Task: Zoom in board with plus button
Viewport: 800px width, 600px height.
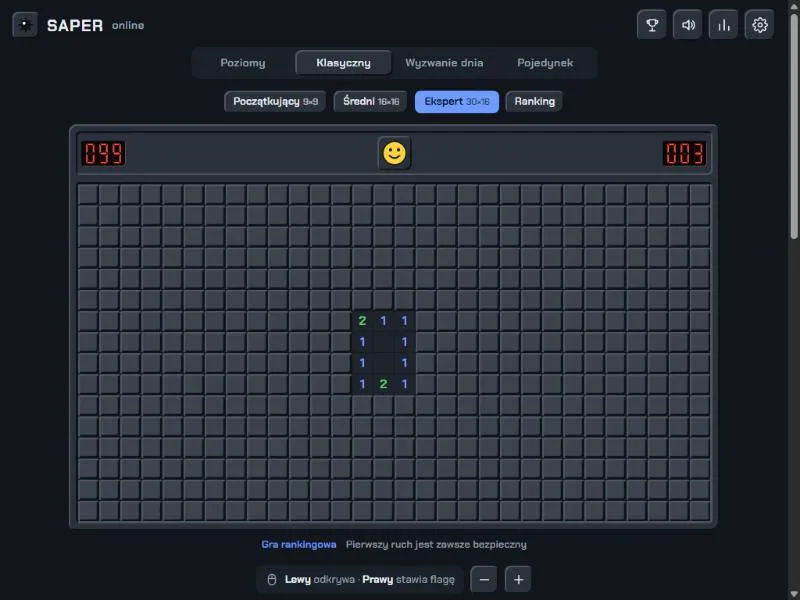Action: coord(518,580)
